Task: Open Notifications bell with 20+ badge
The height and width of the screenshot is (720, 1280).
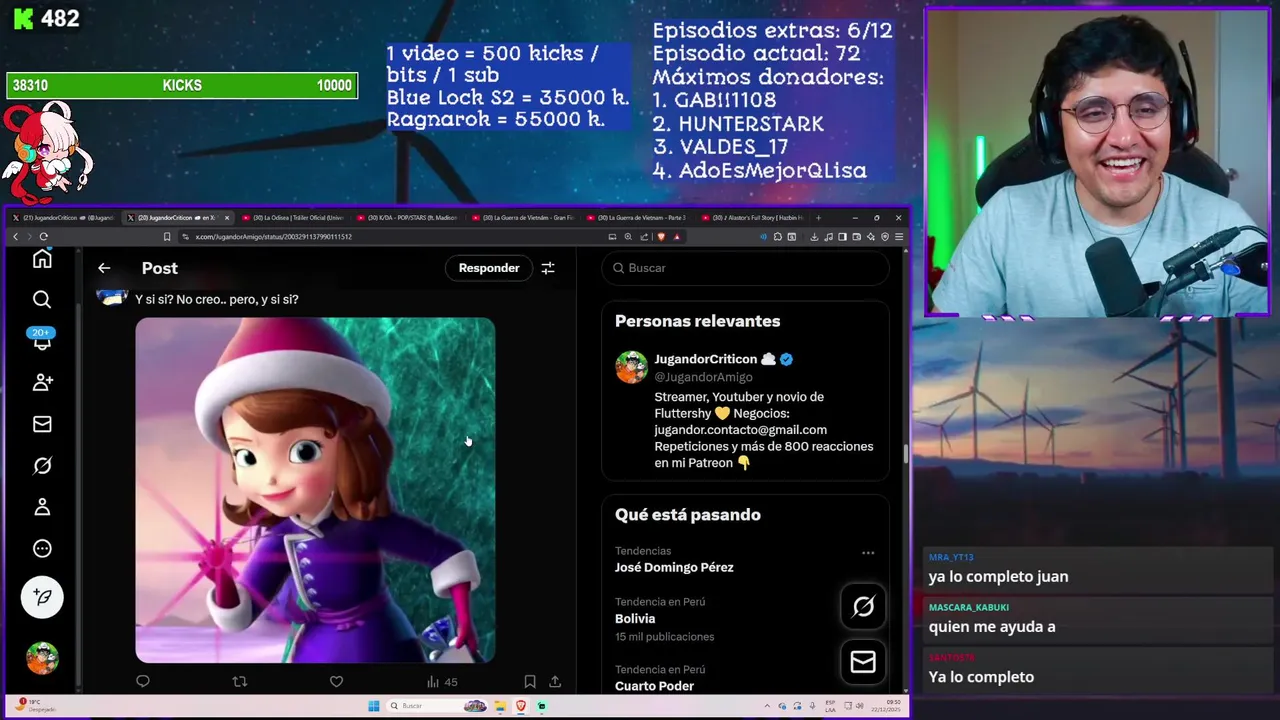Action: pos(42,340)
